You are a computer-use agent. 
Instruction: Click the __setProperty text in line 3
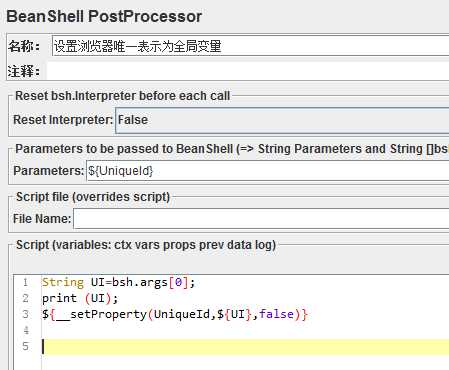101,314
